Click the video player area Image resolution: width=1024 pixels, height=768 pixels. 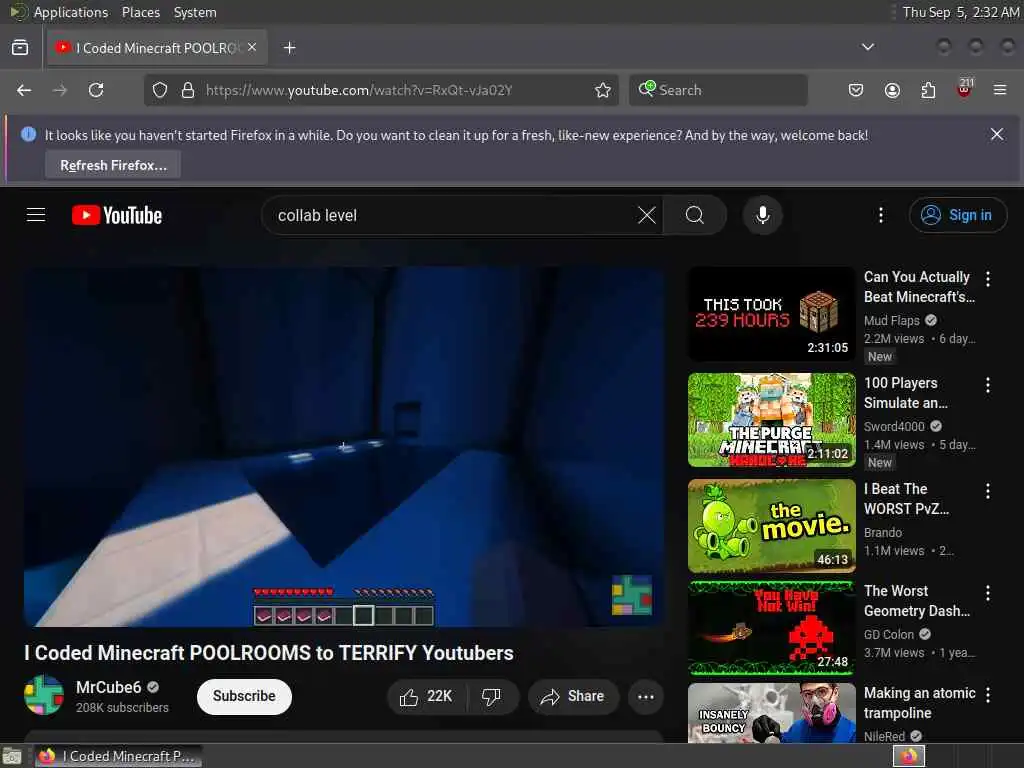344,447
